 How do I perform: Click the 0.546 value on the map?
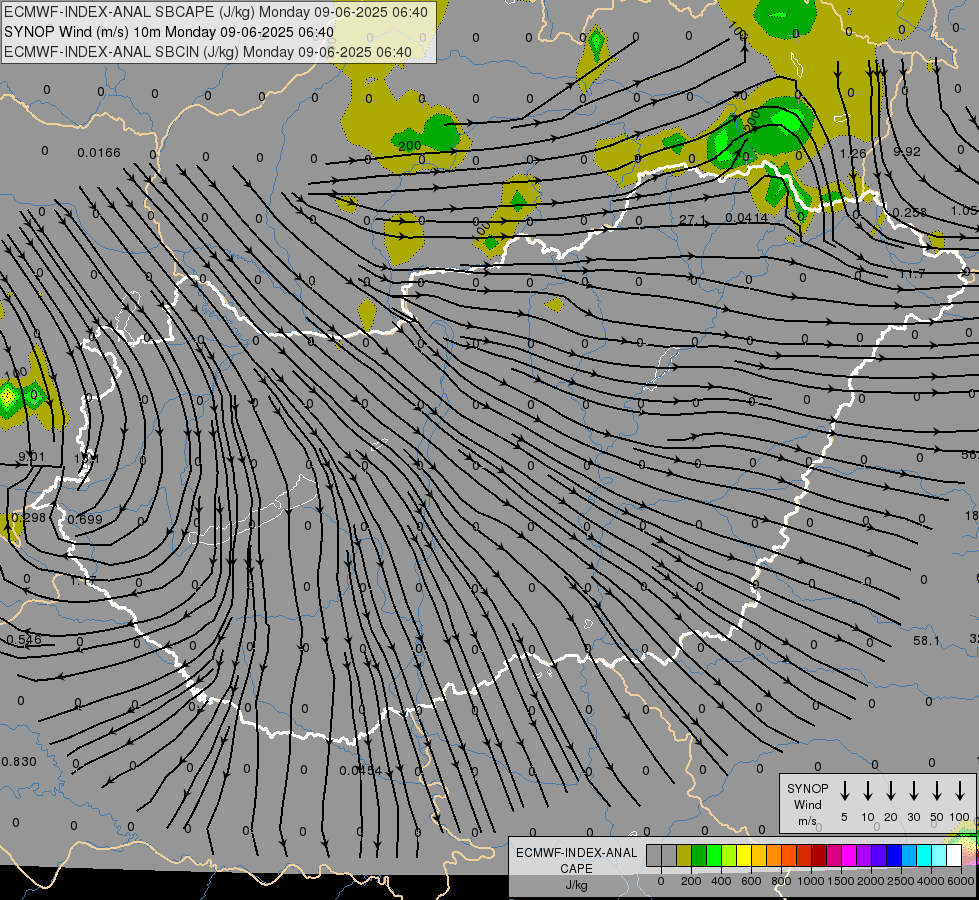(x=24, y=640)
